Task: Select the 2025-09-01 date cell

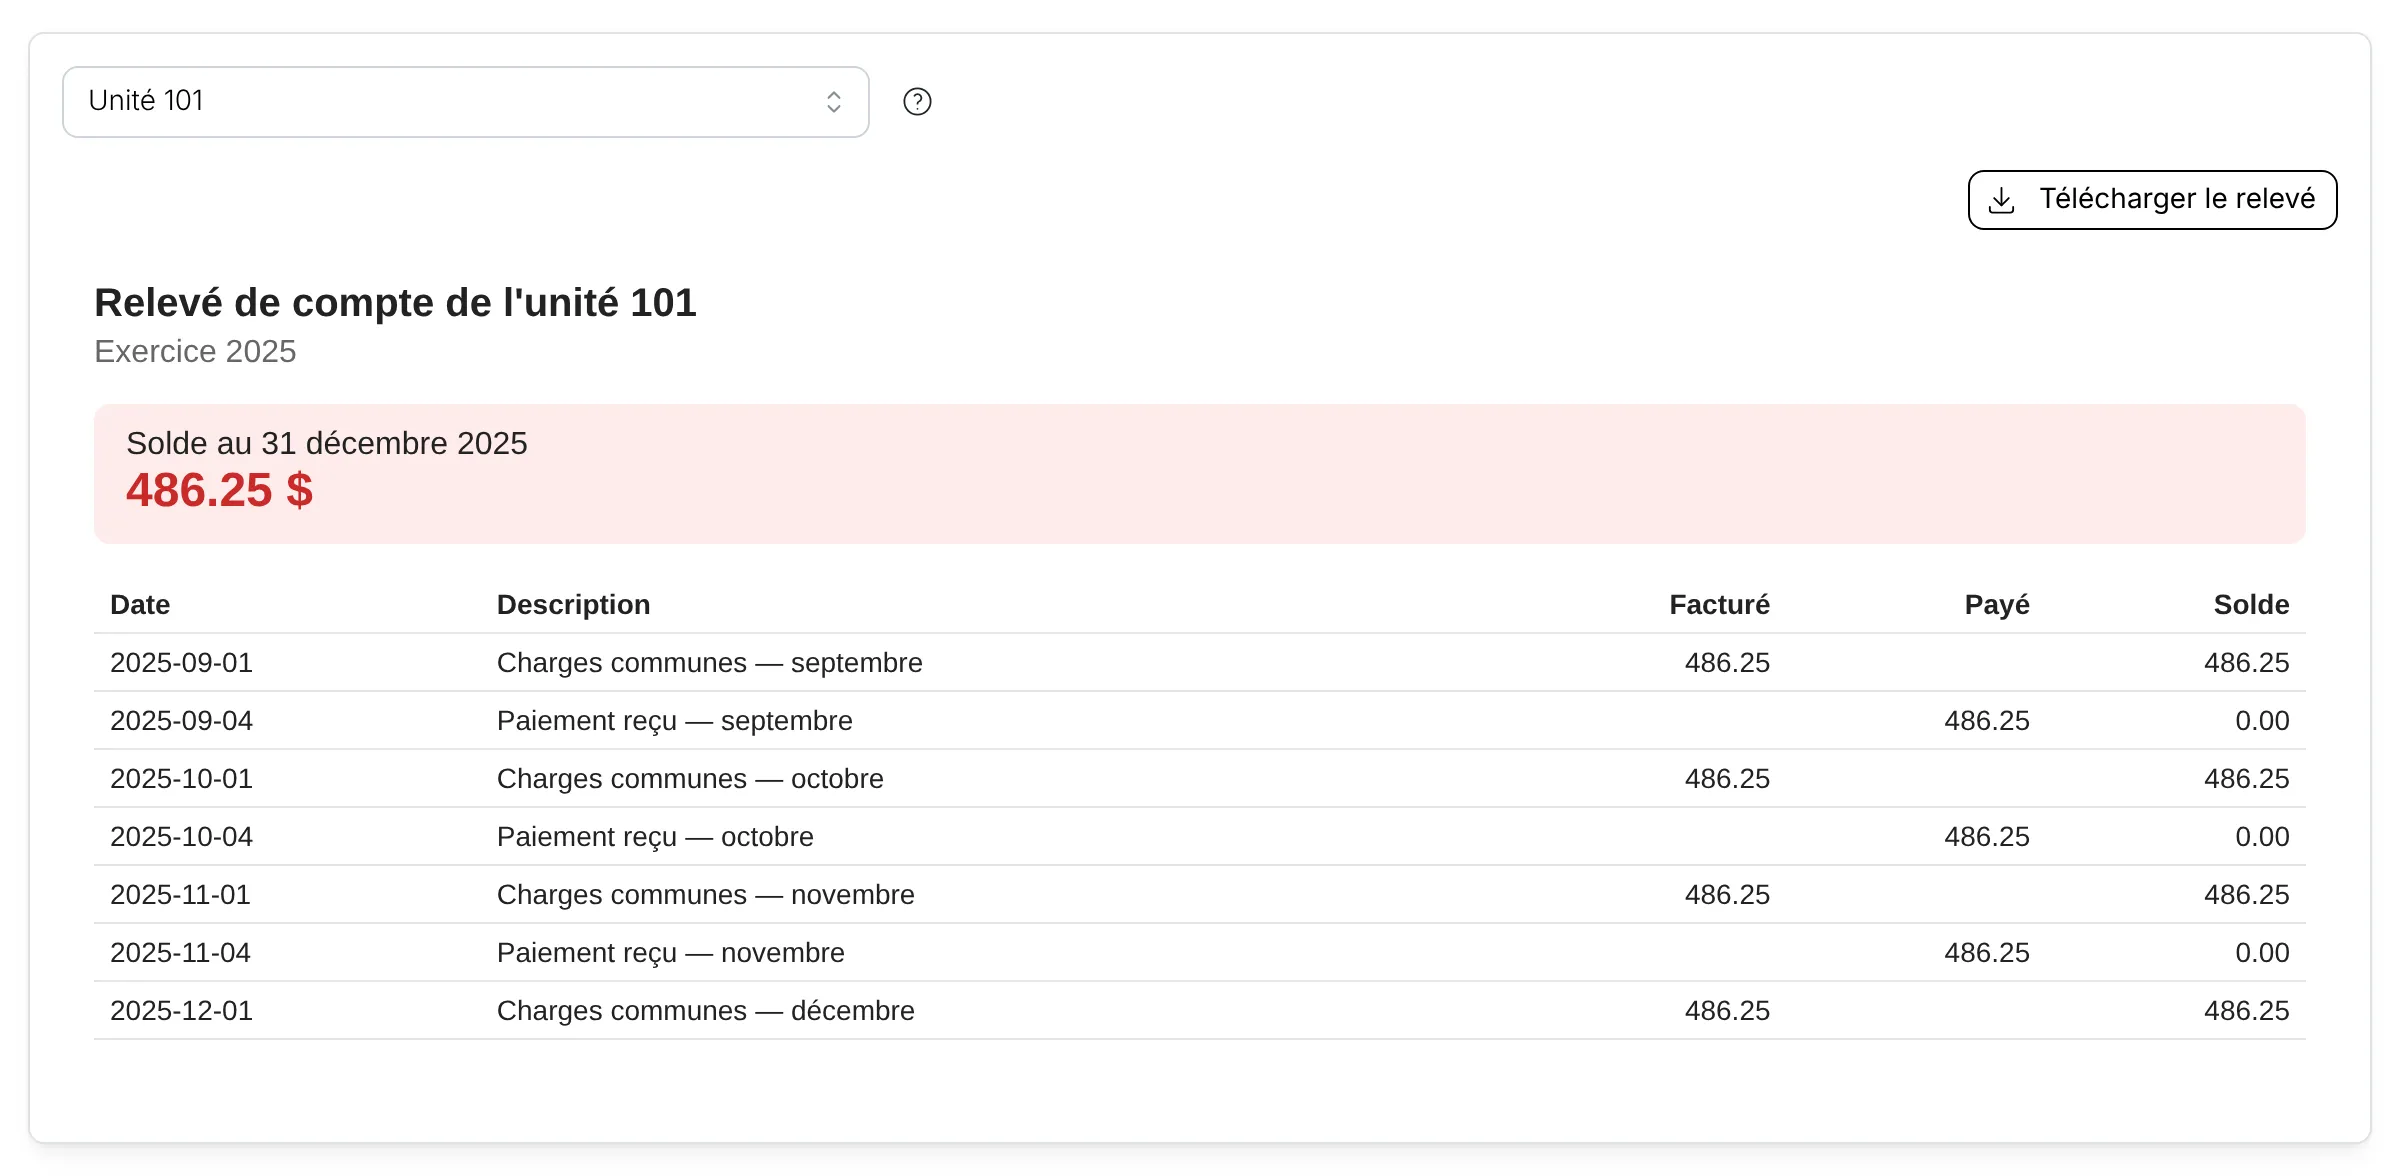Action: (181, 663)
